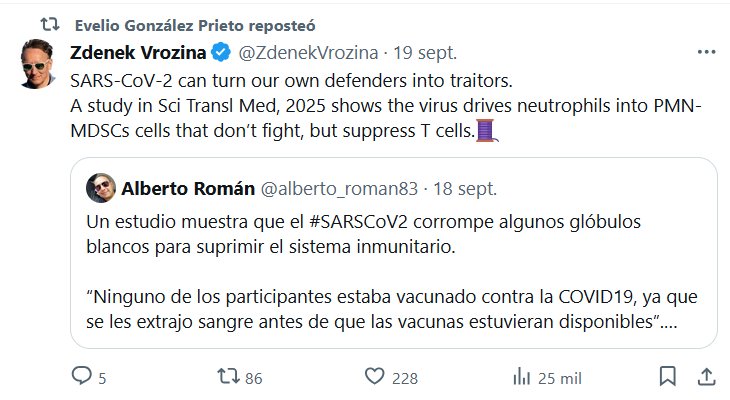Click the reply comment icon
The height and width of the screenshot is (400, 730).
point(82,376)
